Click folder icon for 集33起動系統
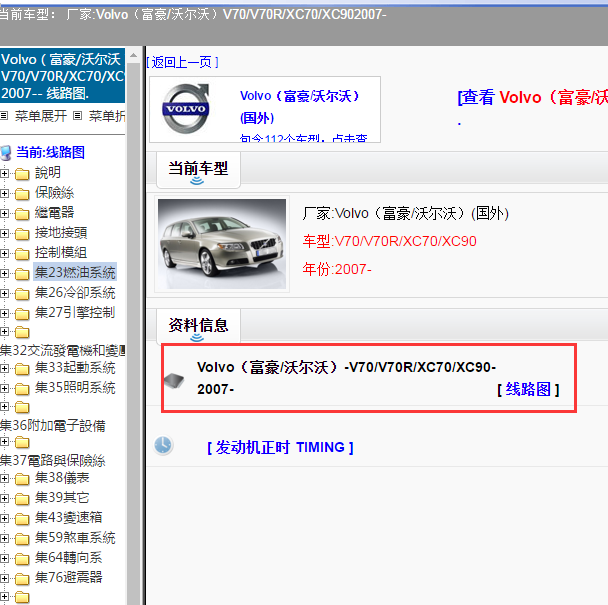Viewport: 608px width, 605px height. coord(22,369)
